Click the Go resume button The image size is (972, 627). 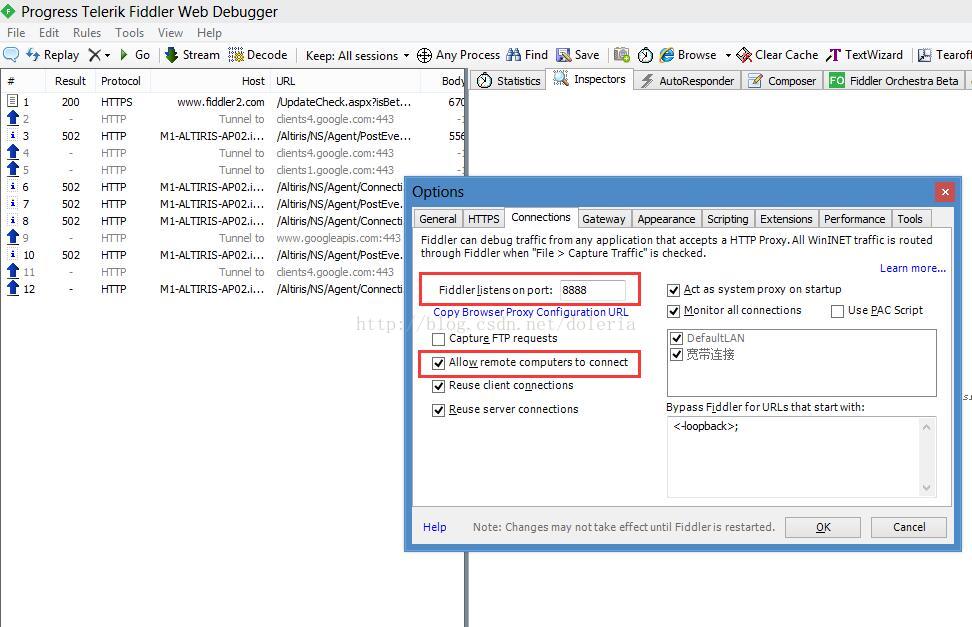[135, 55]
